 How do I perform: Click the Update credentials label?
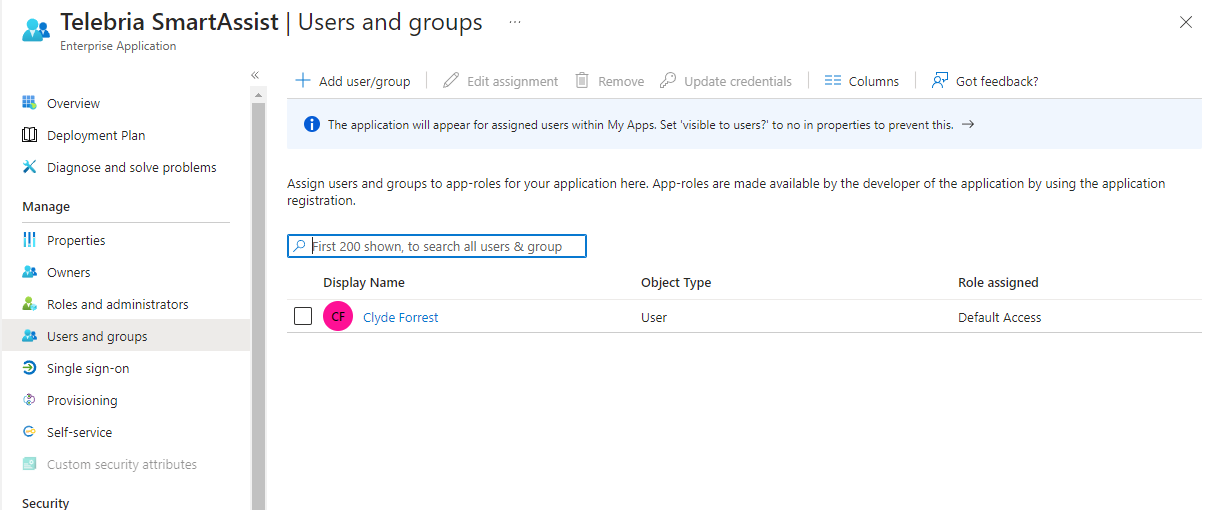[x=738, y=81]
